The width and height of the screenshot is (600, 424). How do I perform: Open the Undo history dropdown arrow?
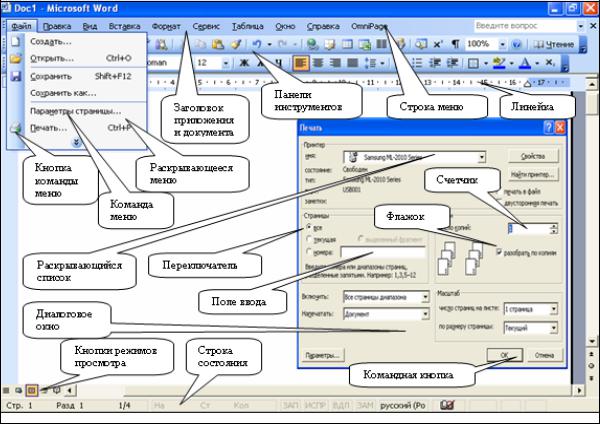tap(269, 45)
